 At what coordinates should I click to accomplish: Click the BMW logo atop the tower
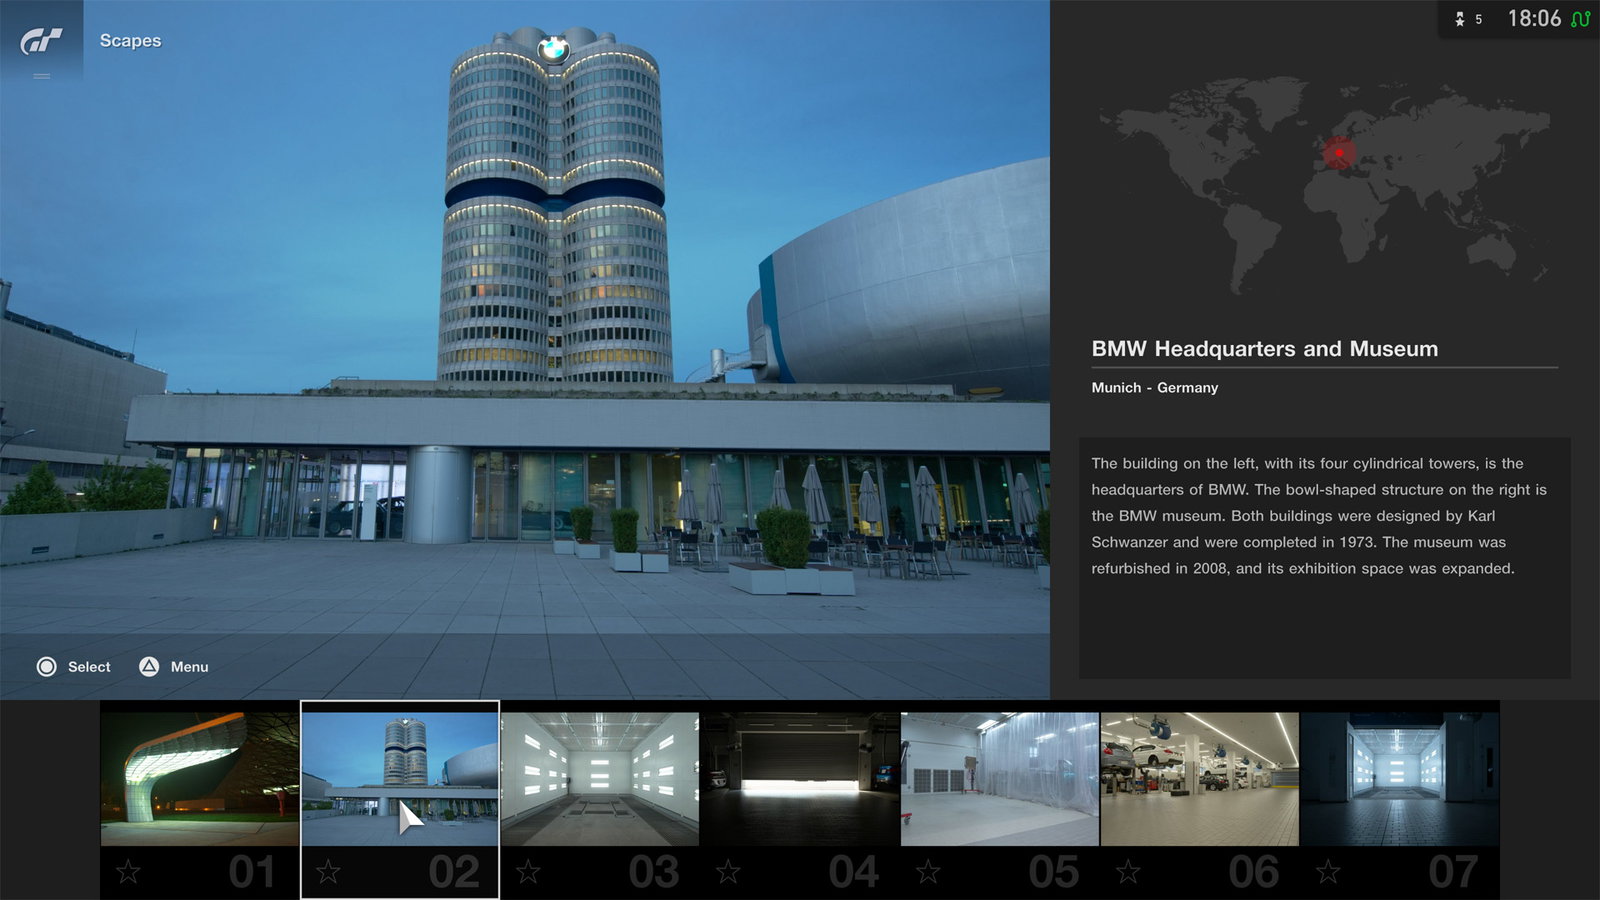[553, 49]
